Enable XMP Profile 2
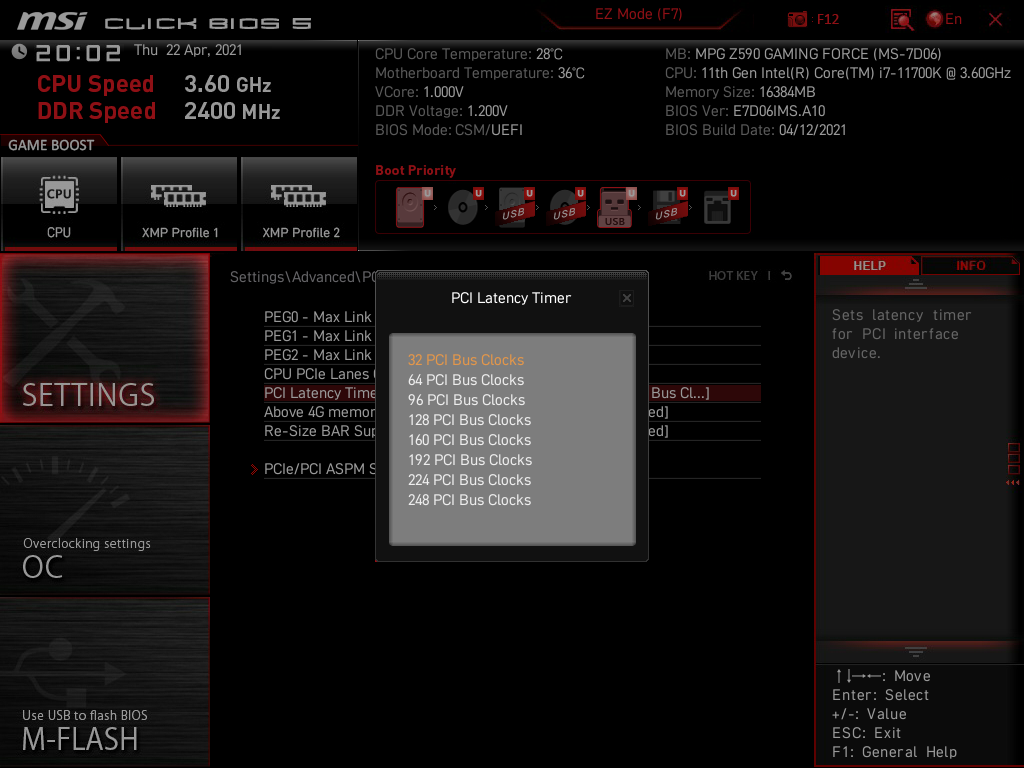This screenshot has height=768, width=1024. 300,204
